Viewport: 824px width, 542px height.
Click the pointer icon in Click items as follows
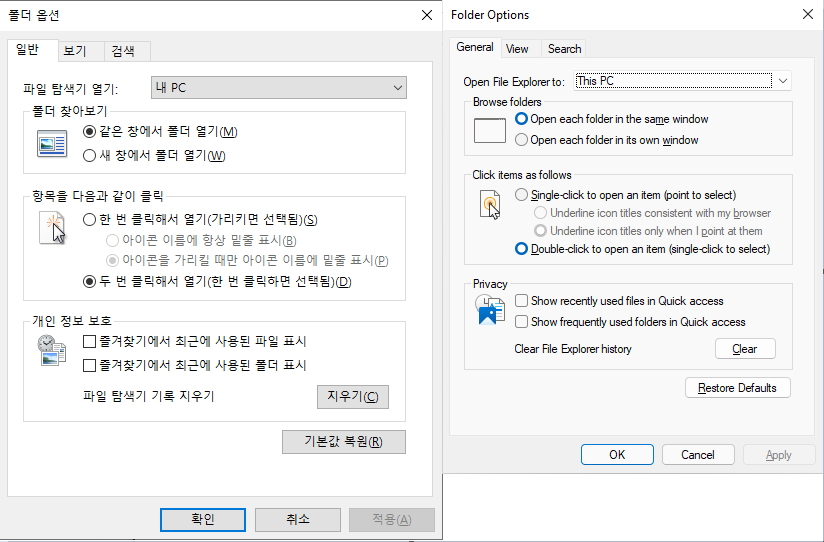(x=490, y=204)
